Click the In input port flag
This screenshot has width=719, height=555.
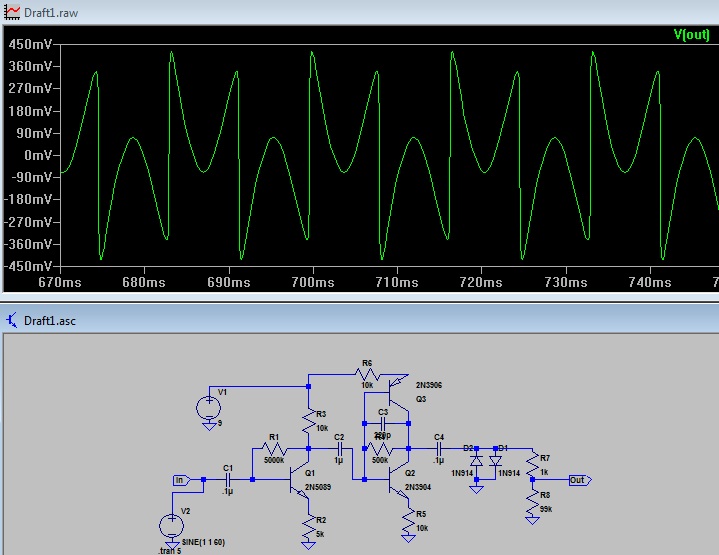[180, 479]
